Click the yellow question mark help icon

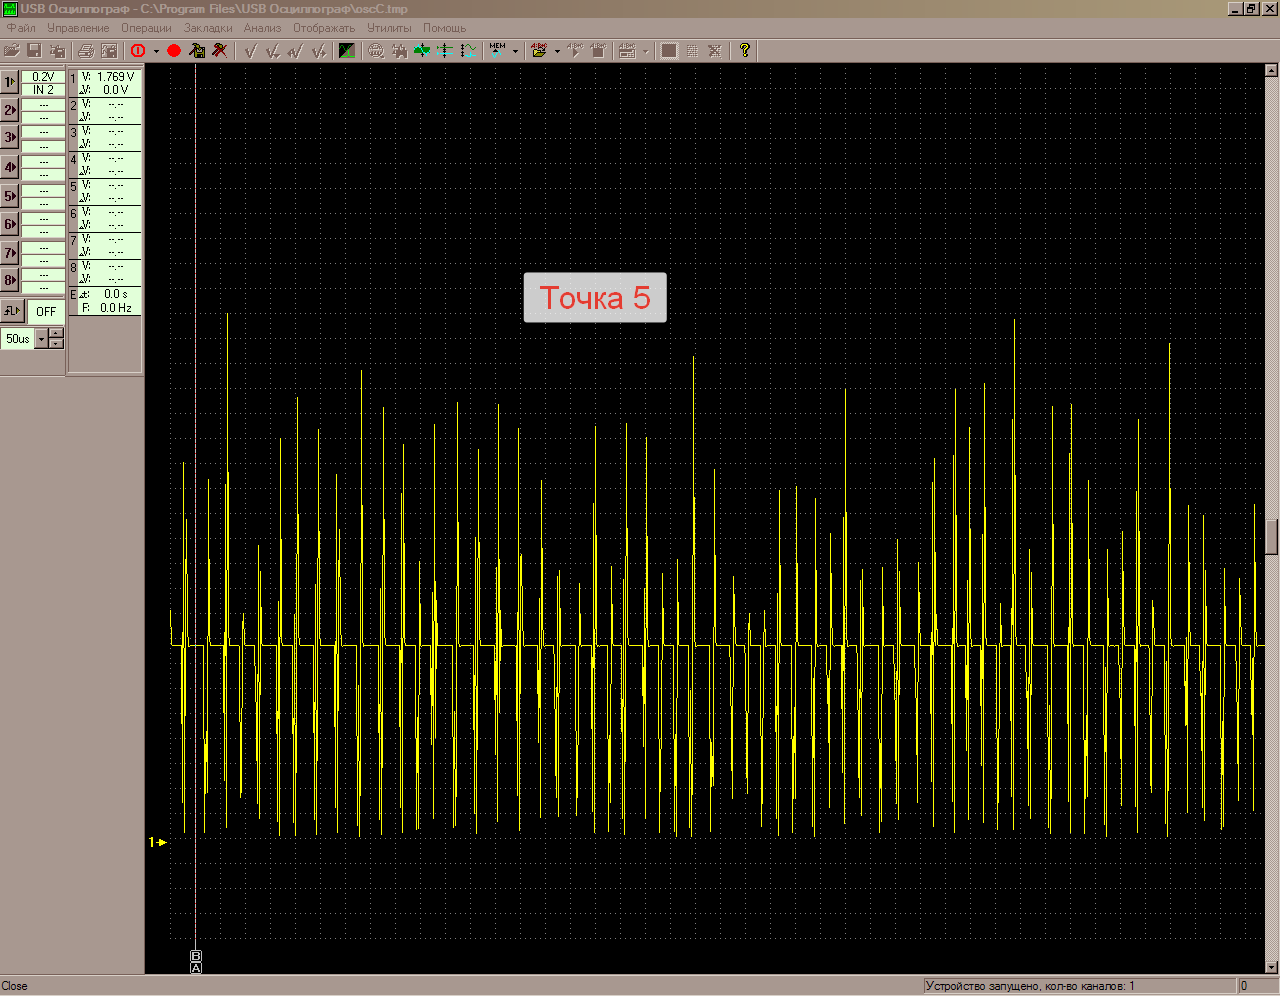pyautogui.click(x=744, y=50)
